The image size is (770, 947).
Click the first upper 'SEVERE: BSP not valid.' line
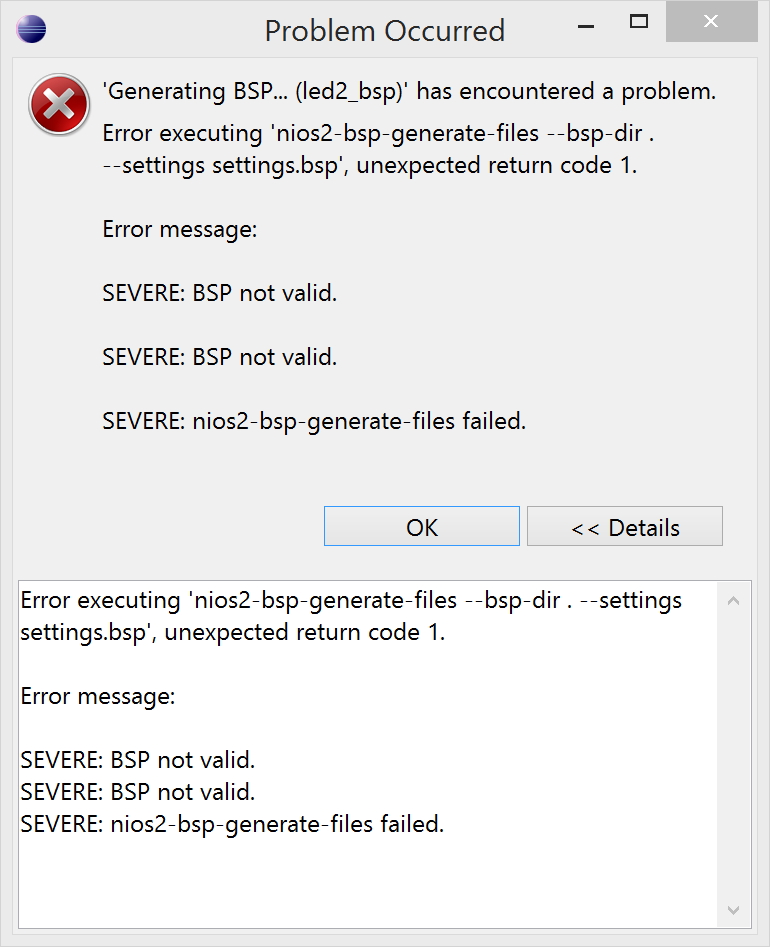[219, 293]
